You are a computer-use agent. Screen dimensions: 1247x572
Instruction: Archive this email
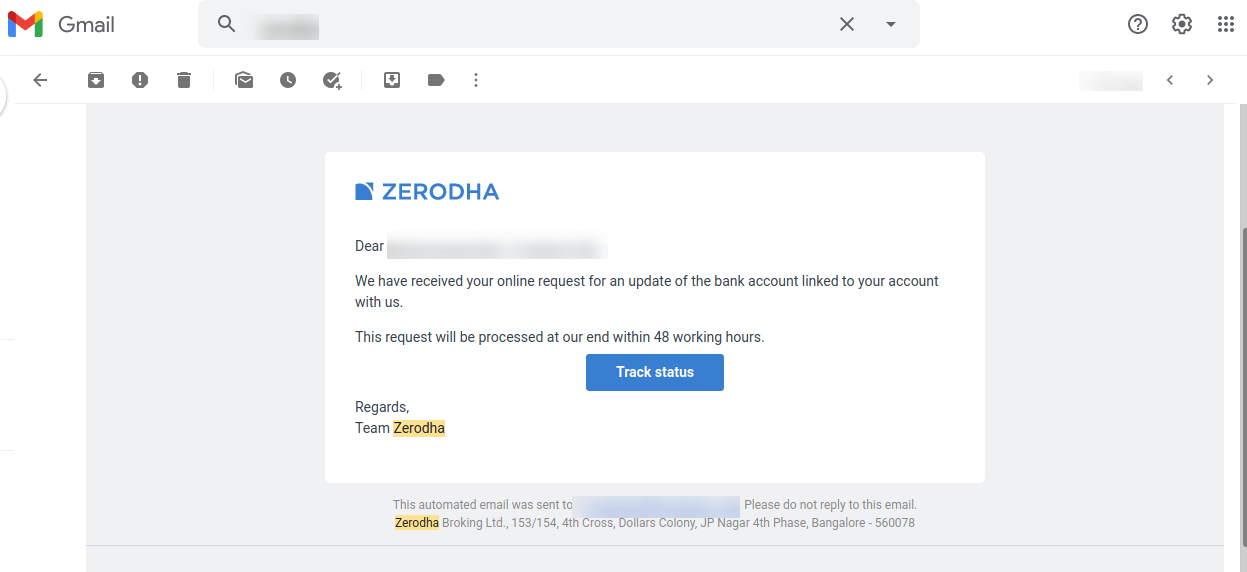point(96,80)
